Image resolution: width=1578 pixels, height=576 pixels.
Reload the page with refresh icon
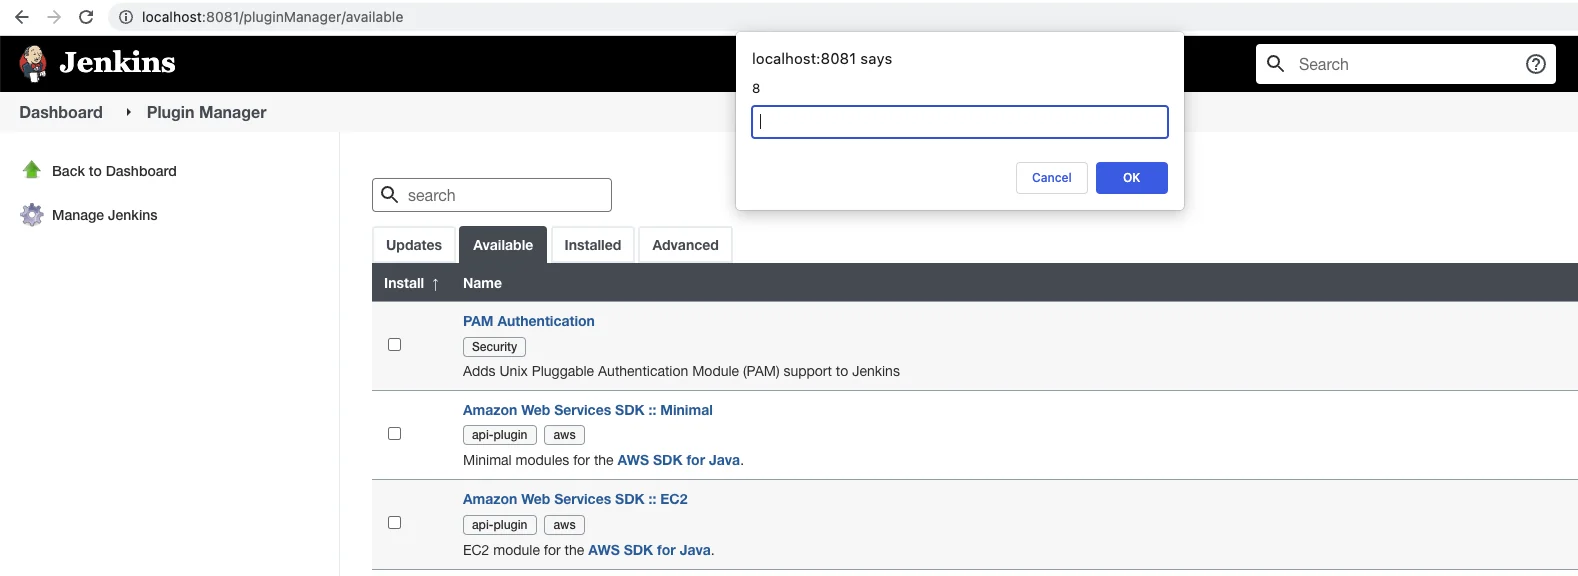pyautogui.click(x=86, y=17)
